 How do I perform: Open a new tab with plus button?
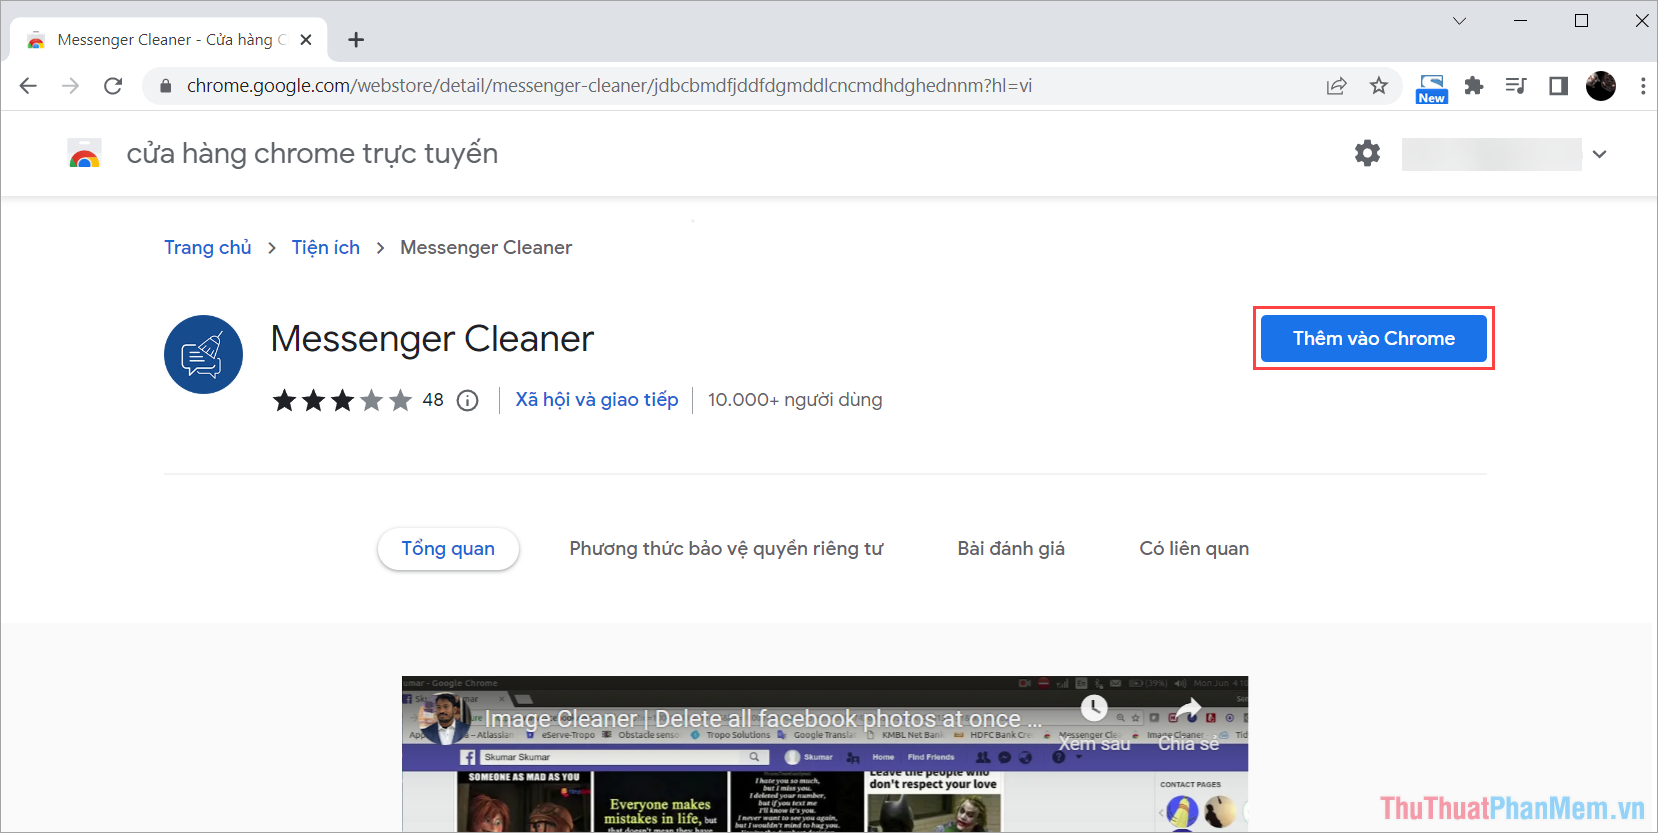(x=356, y=40)
